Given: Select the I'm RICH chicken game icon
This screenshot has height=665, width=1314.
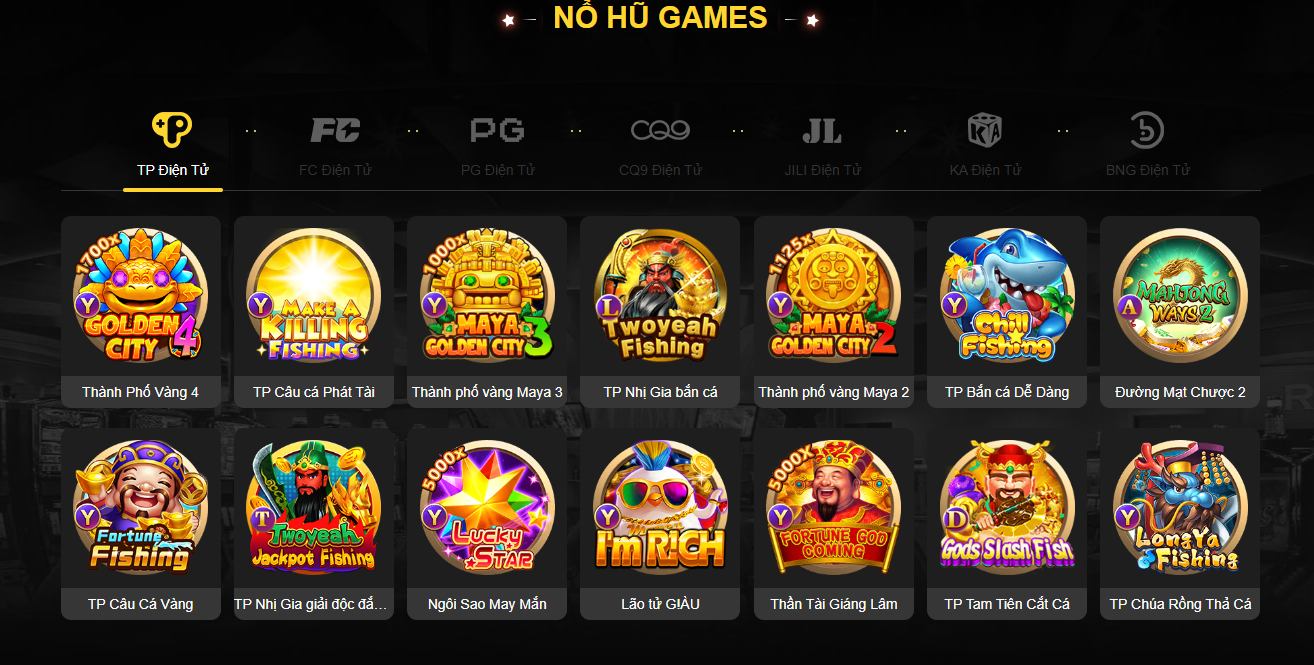Looking at the screenshot, I should (660, 507).
